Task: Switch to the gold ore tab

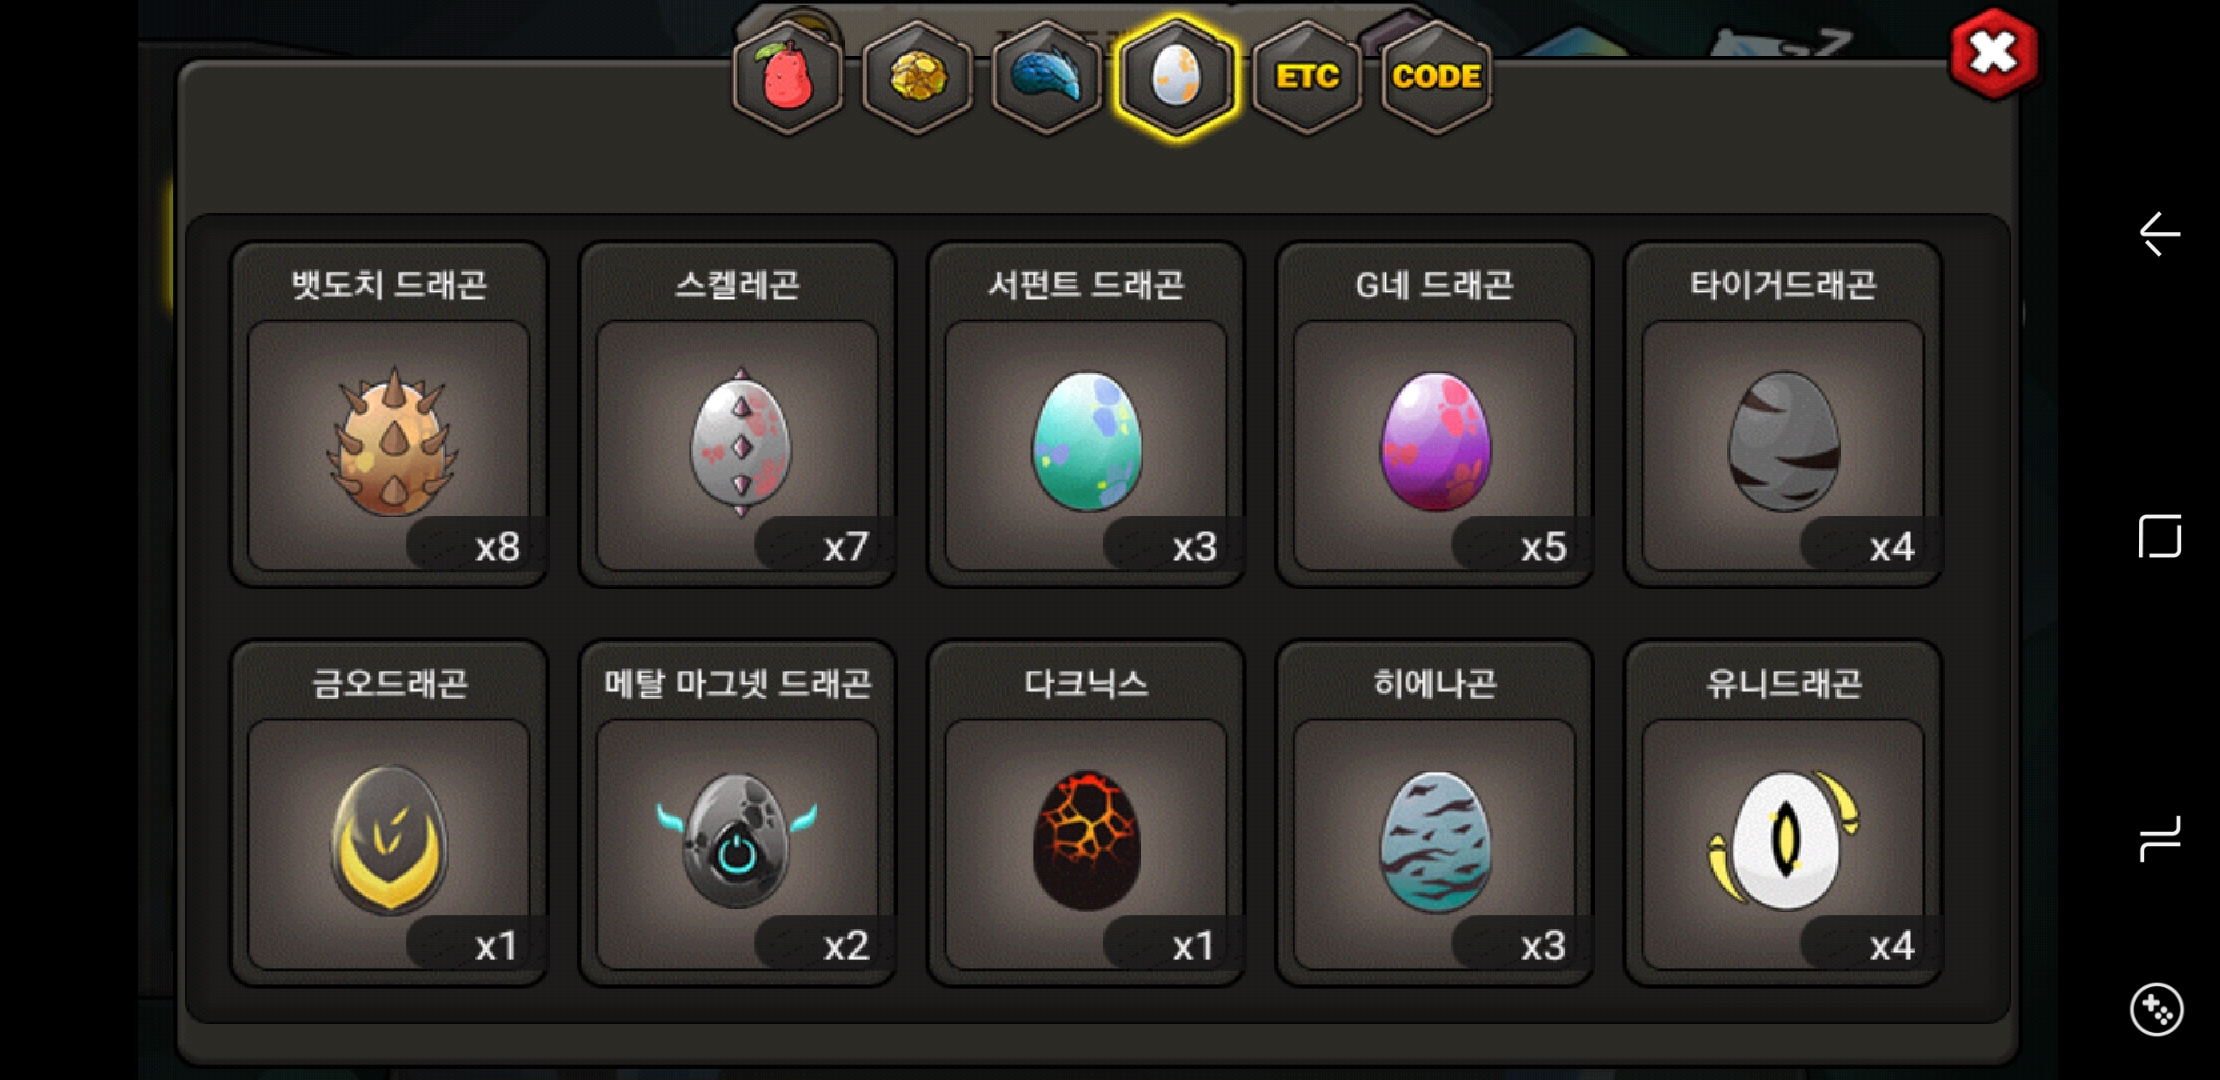Action: [x=917, y=76]
